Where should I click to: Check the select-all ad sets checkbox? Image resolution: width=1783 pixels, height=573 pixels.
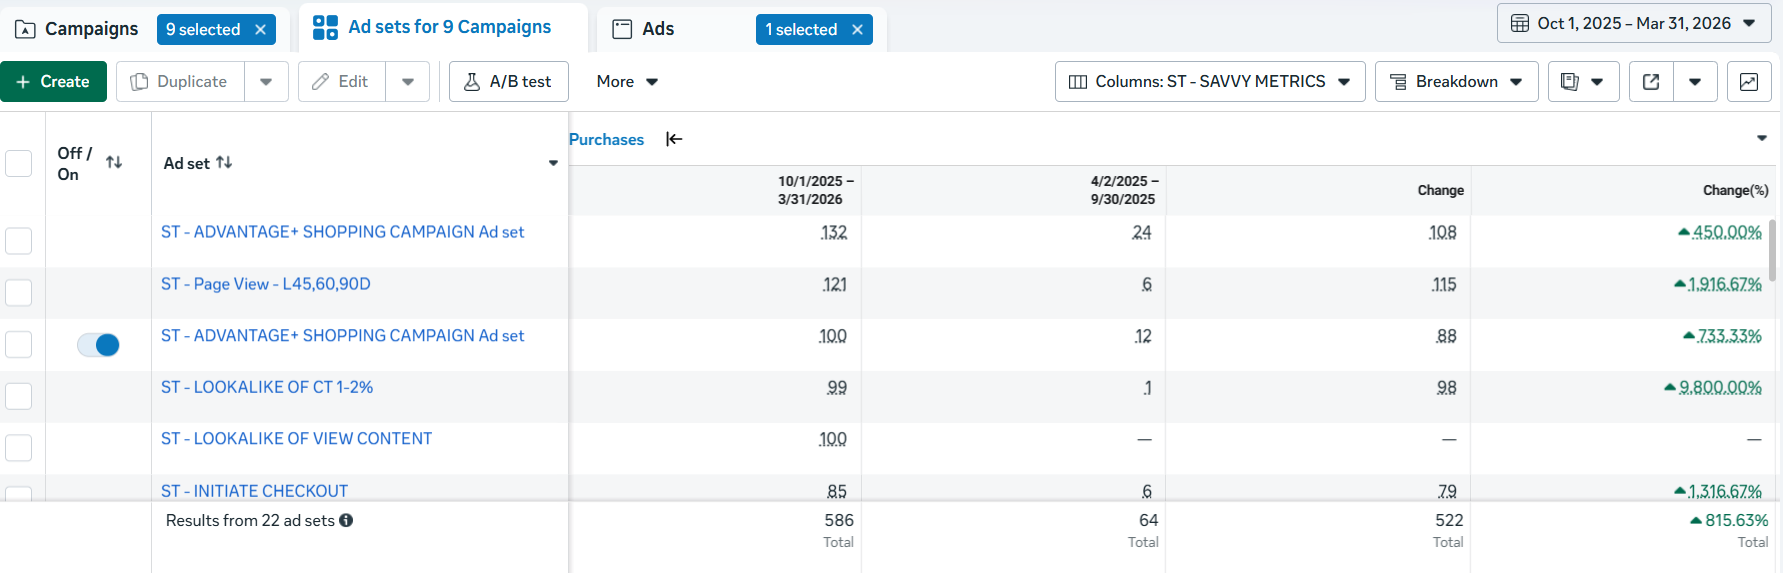[19, 163]
